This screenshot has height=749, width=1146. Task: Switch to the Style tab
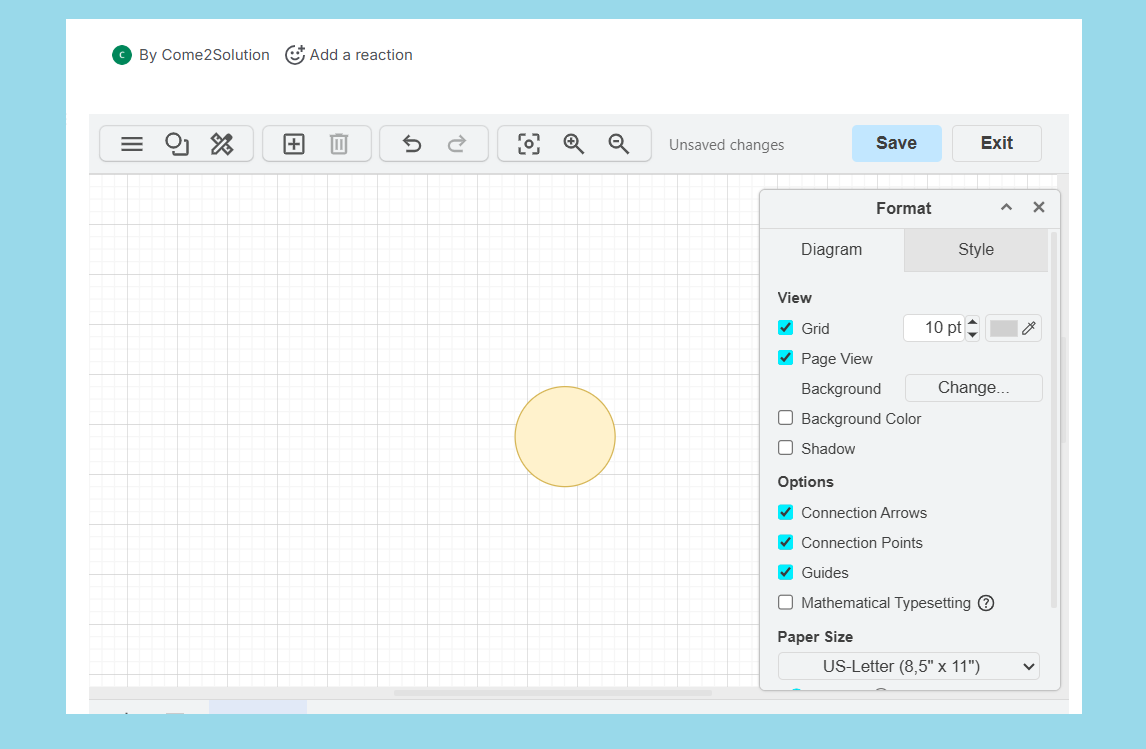point(975,250)
